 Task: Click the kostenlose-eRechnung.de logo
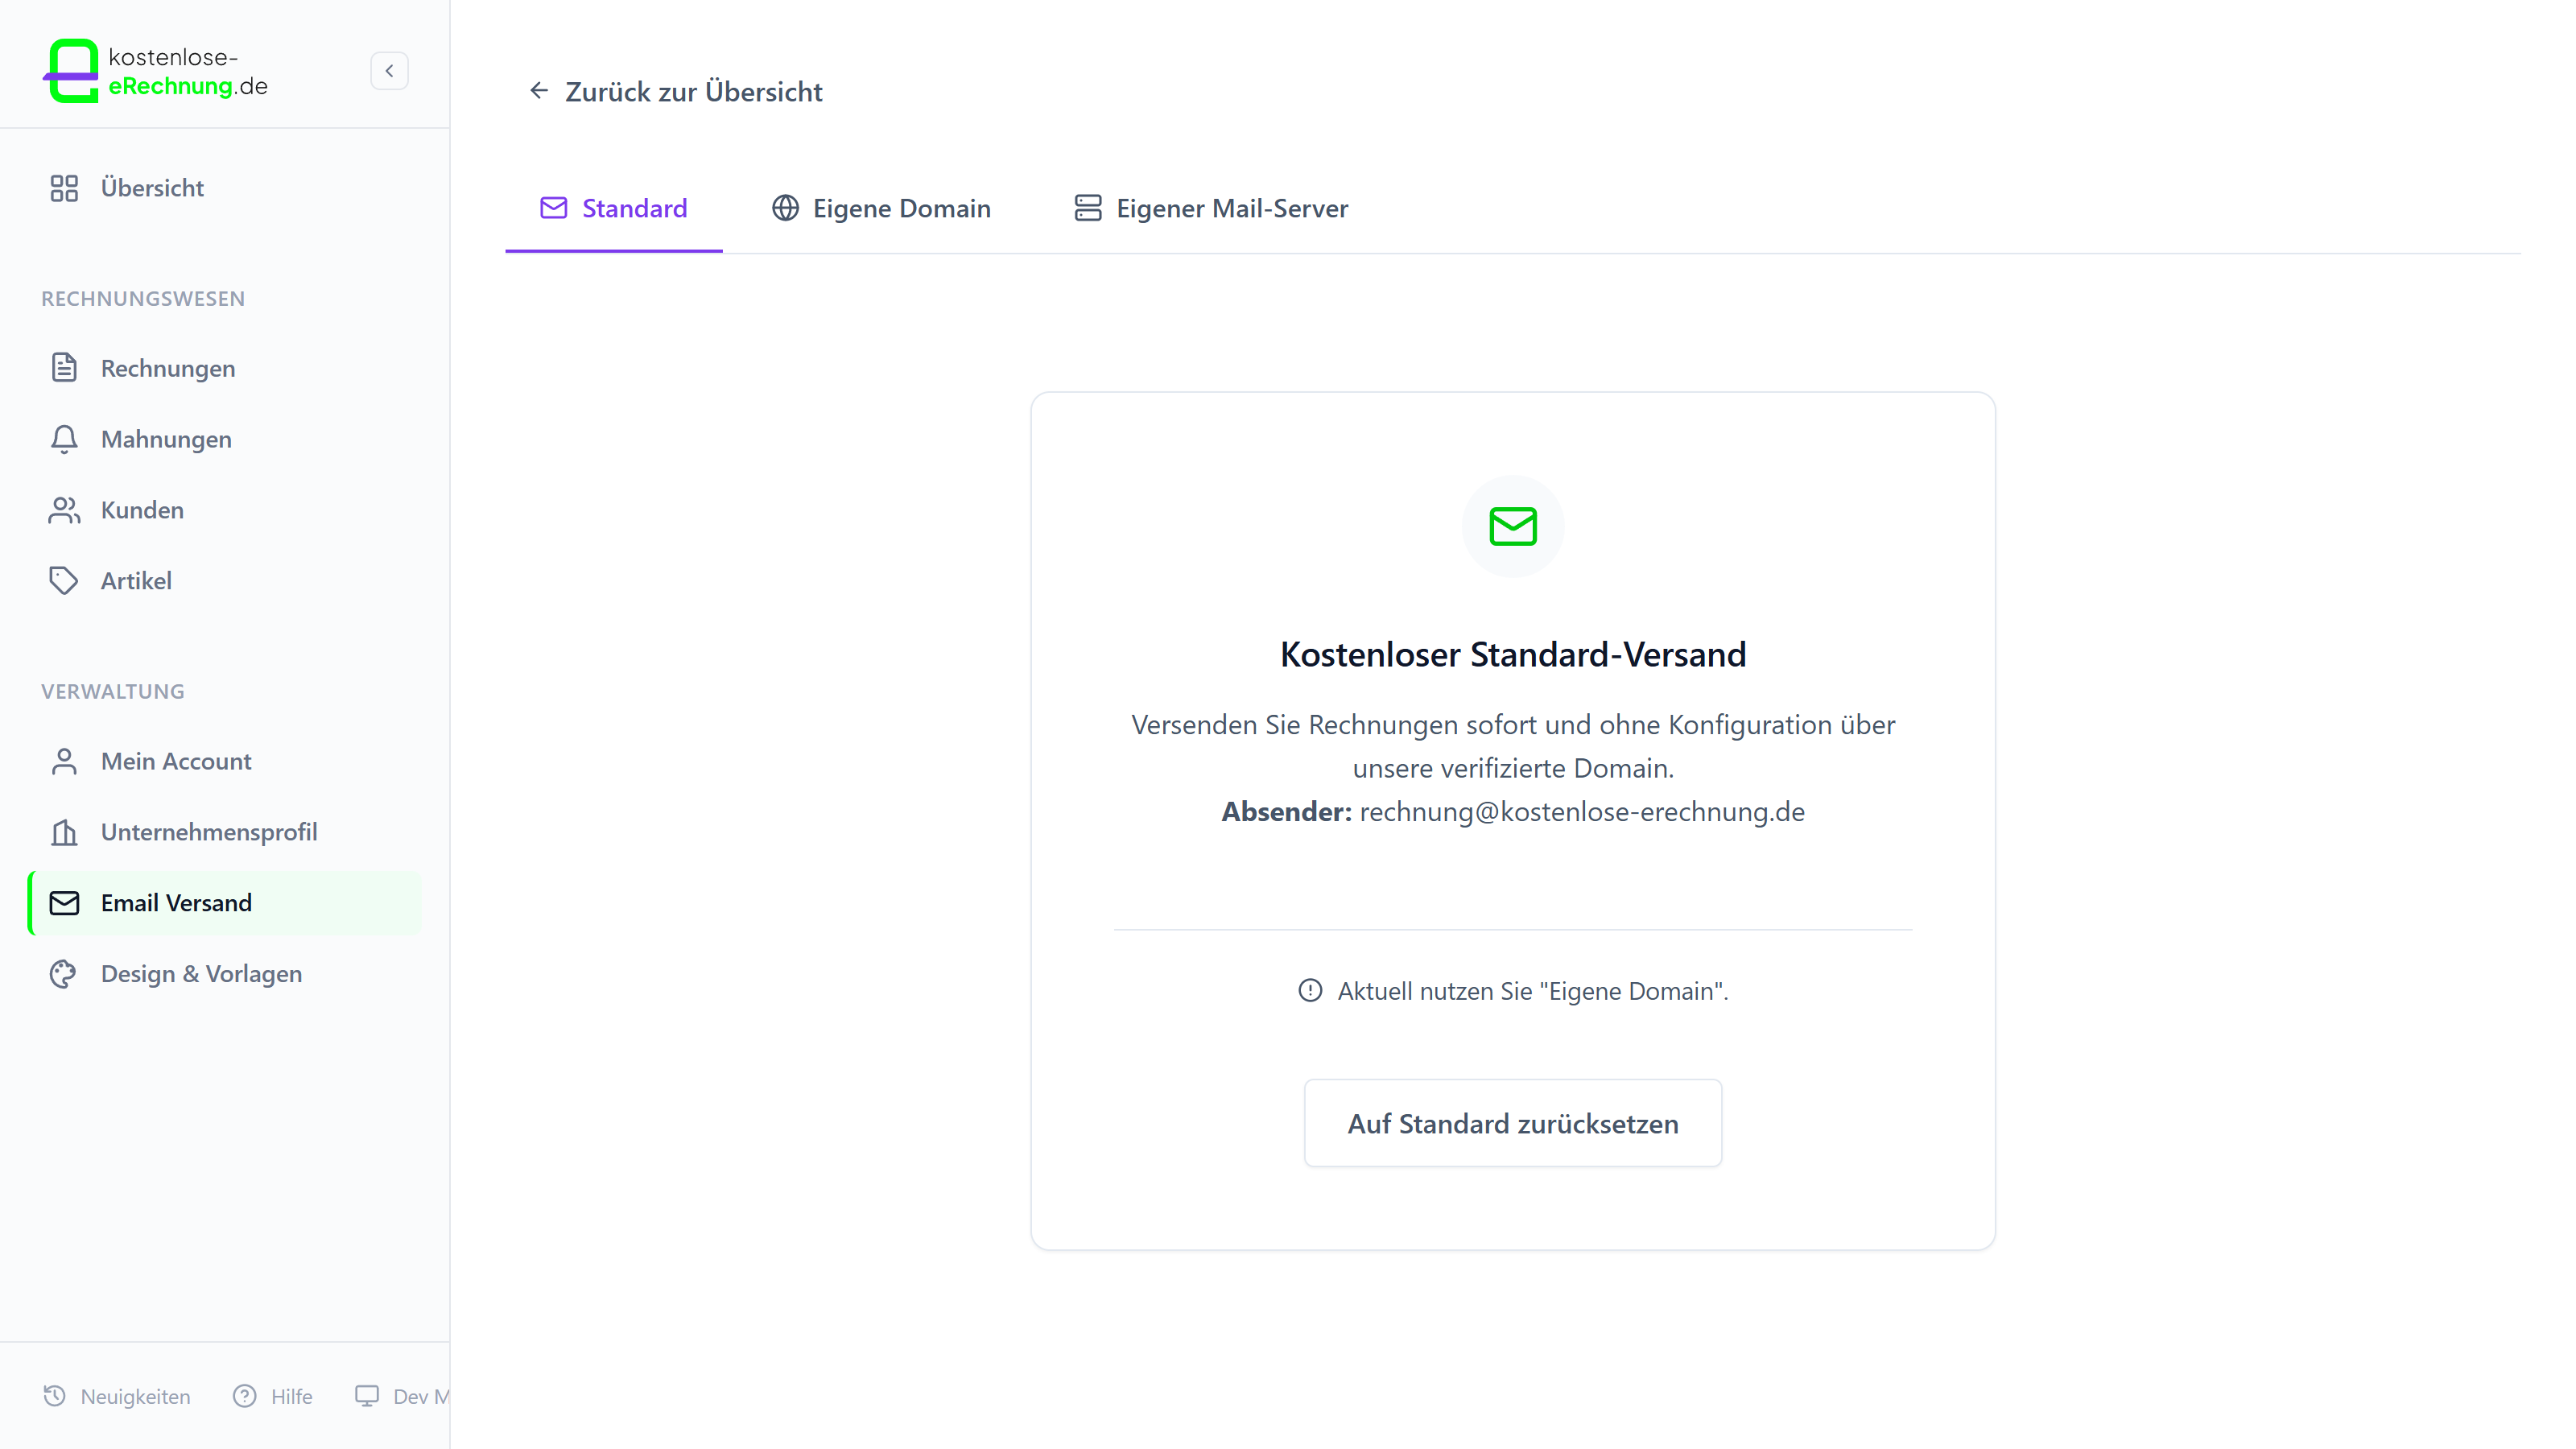(x=156, y=71)
